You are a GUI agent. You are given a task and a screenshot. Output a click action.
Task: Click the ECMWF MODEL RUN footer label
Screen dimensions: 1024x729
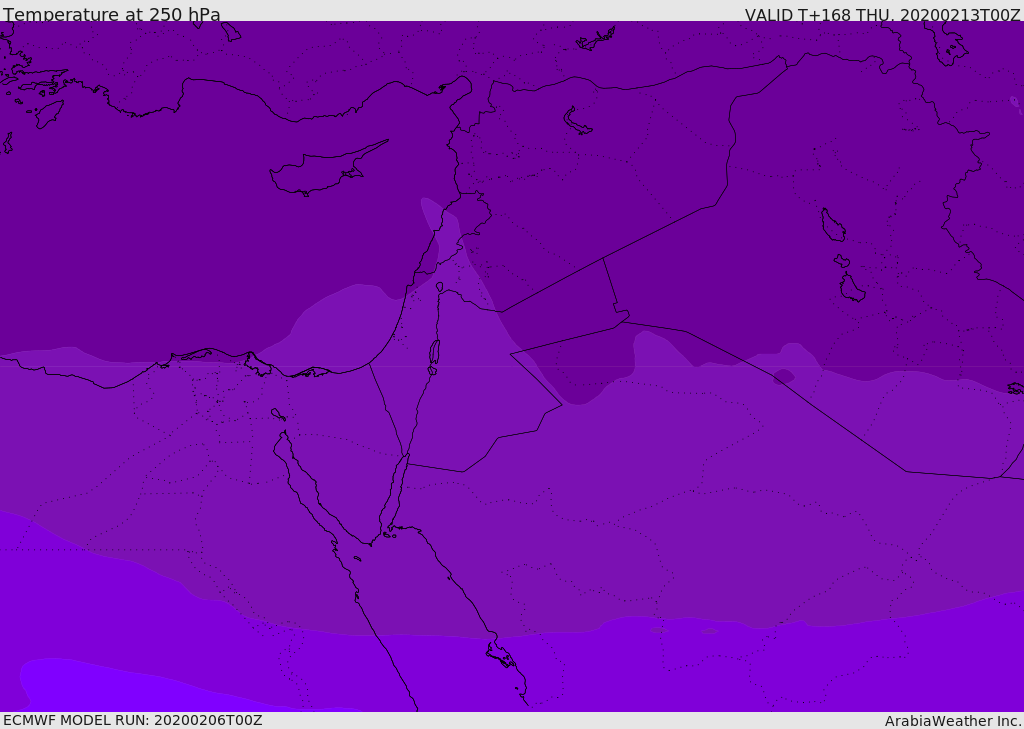(133, 720)
